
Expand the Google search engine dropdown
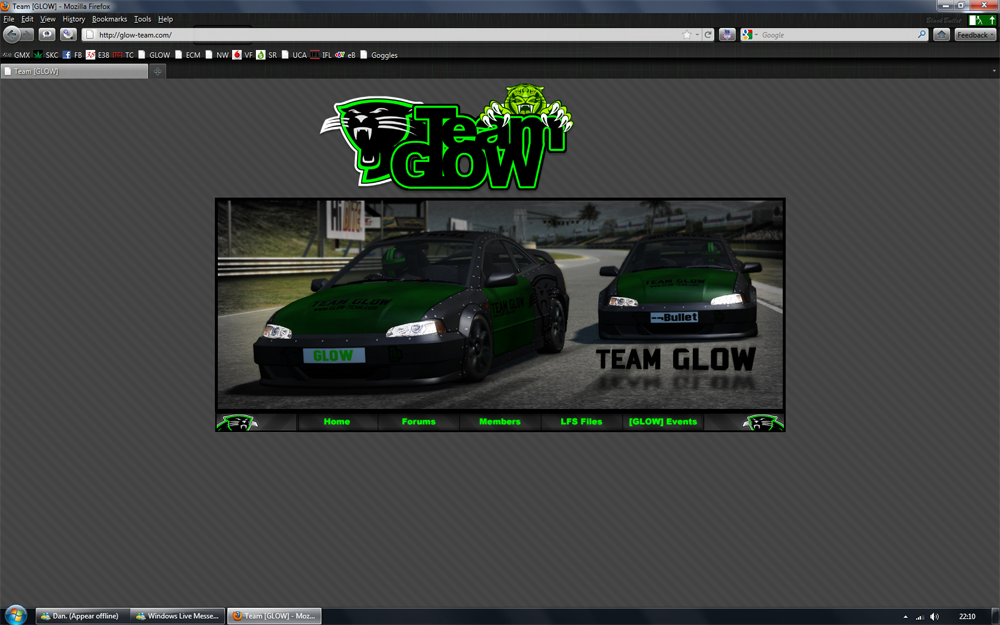[749, 35]
